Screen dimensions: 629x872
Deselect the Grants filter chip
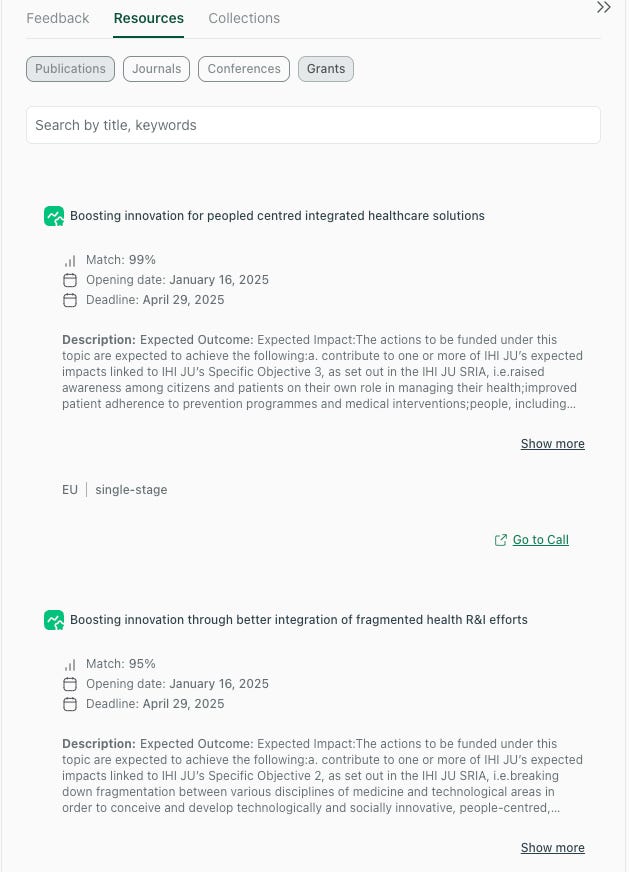click(x=325, y=69)
